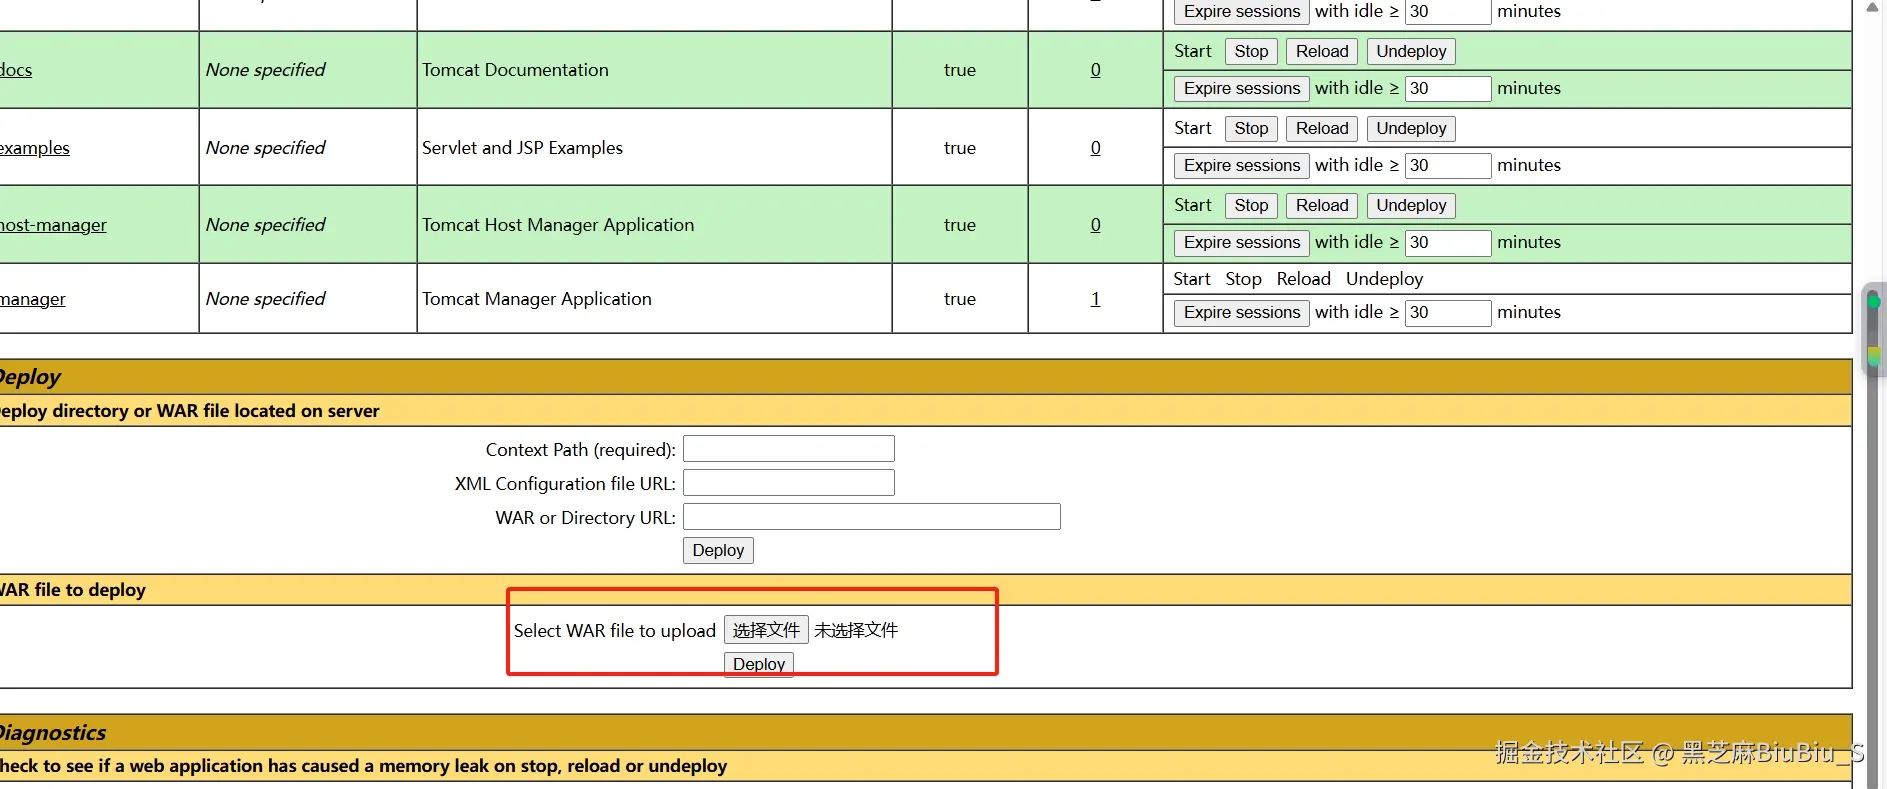Click idle minutes field in examples row

1448,166
